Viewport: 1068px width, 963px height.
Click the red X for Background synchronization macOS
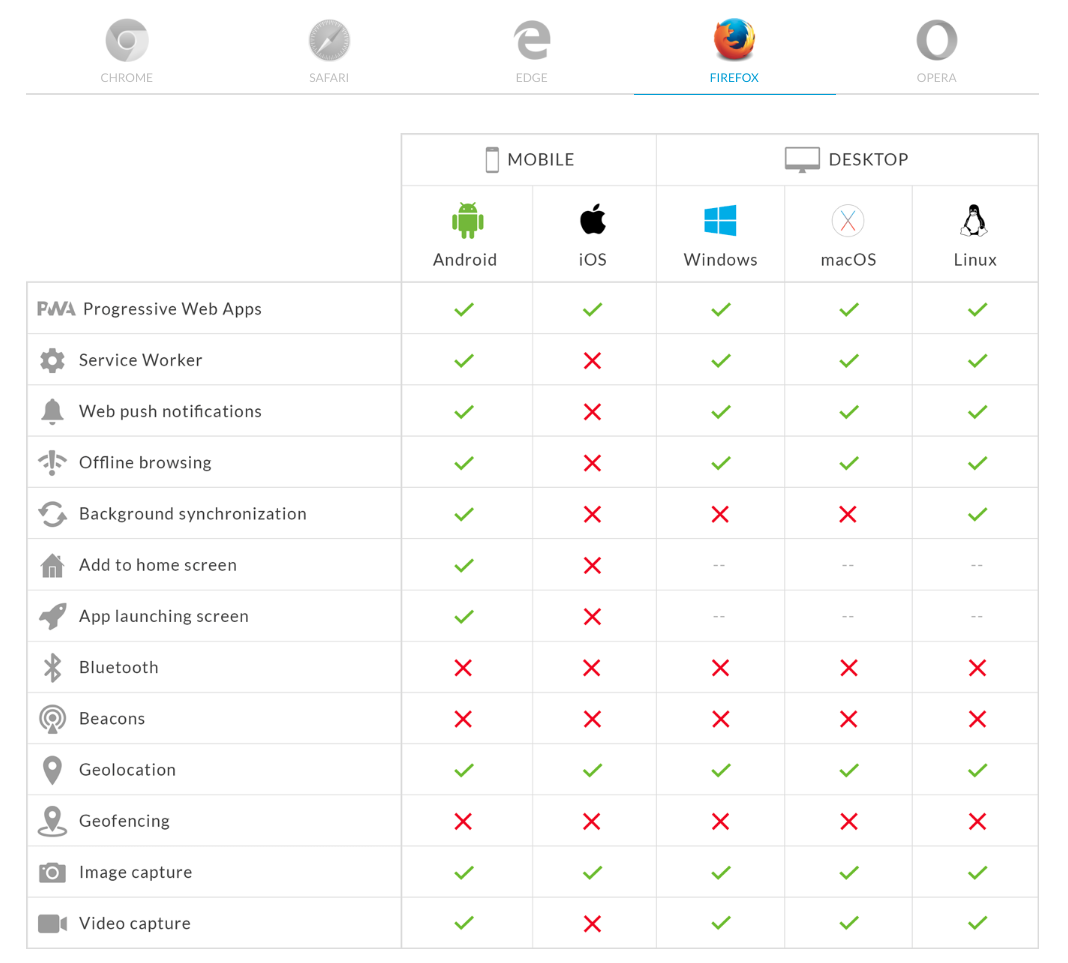pos(848,514)
